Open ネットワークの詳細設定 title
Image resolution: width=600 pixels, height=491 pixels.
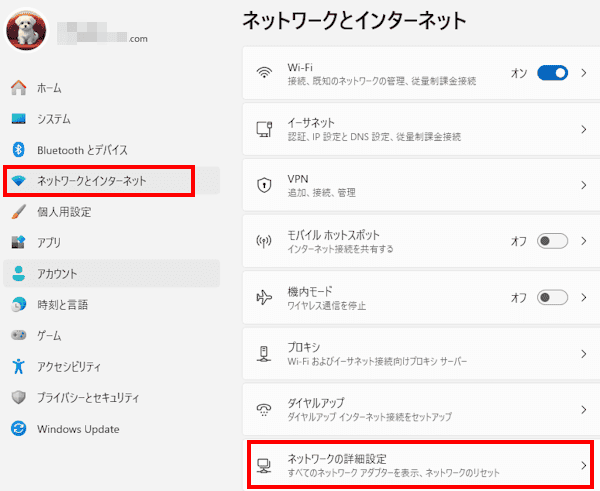(337, 459)
